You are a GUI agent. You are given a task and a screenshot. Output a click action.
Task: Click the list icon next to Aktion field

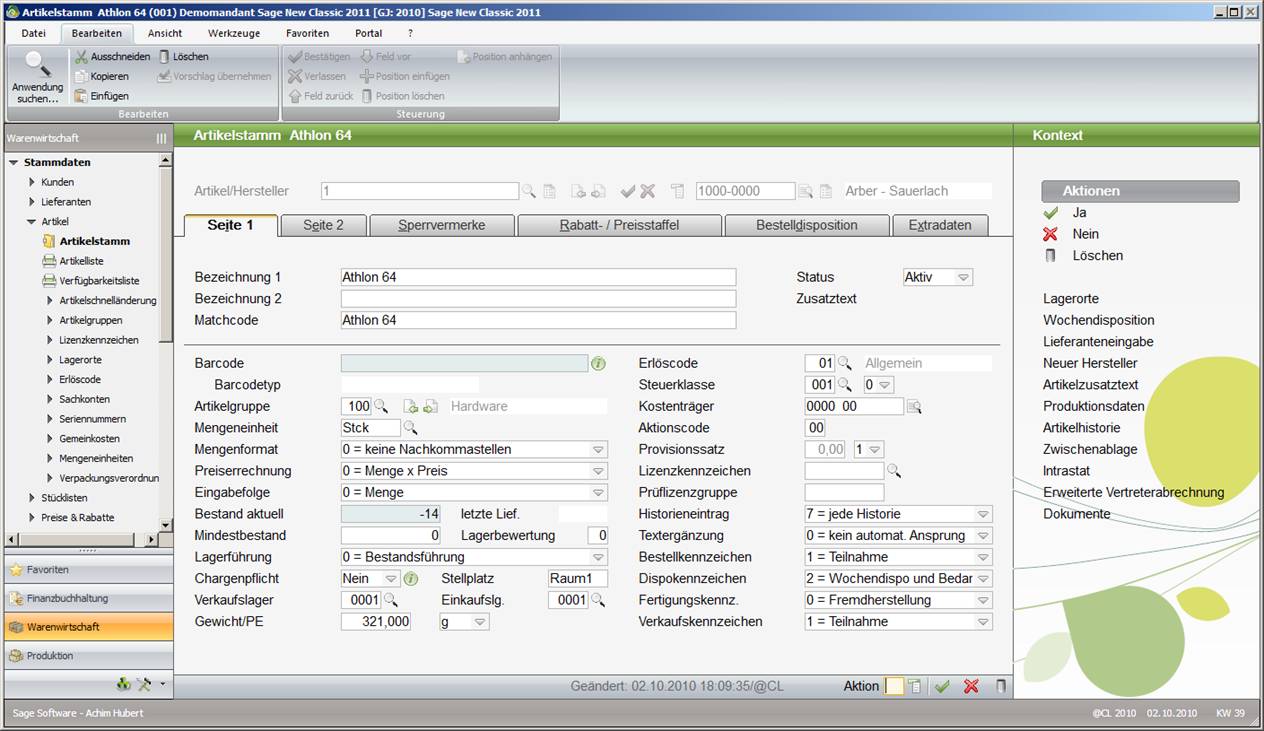(x=914, y=686)
